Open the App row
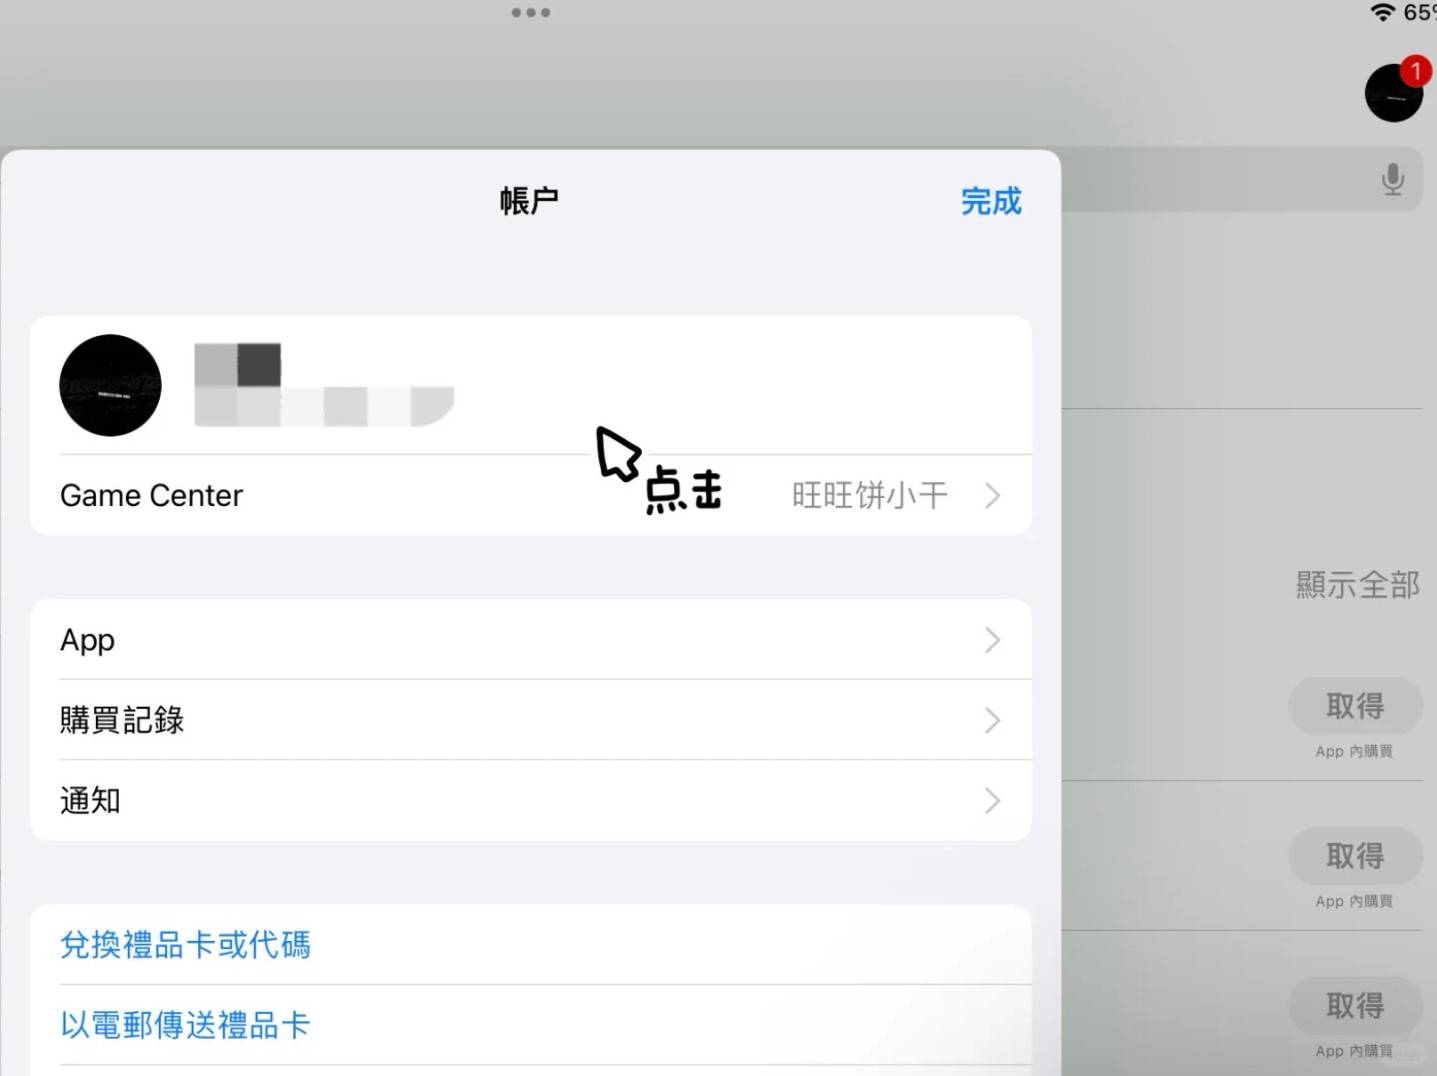This screenshot has width=1437, height=1076. (531, 640)
